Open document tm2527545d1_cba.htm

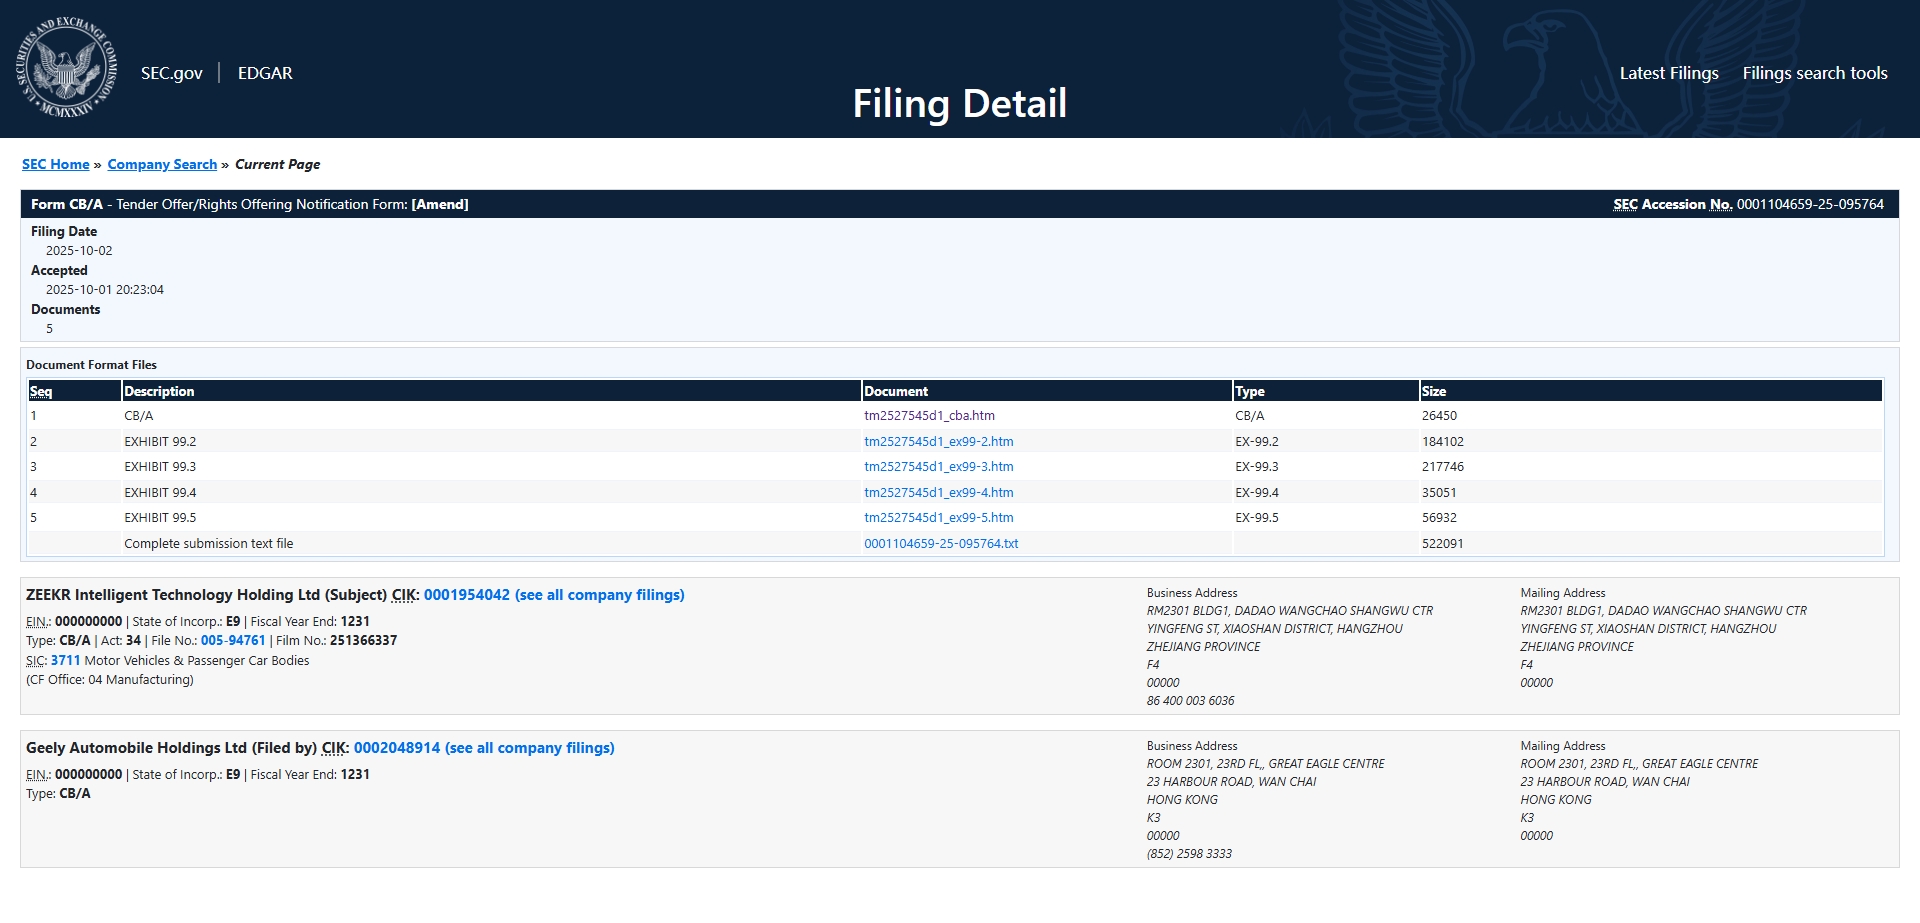point(929,416)
